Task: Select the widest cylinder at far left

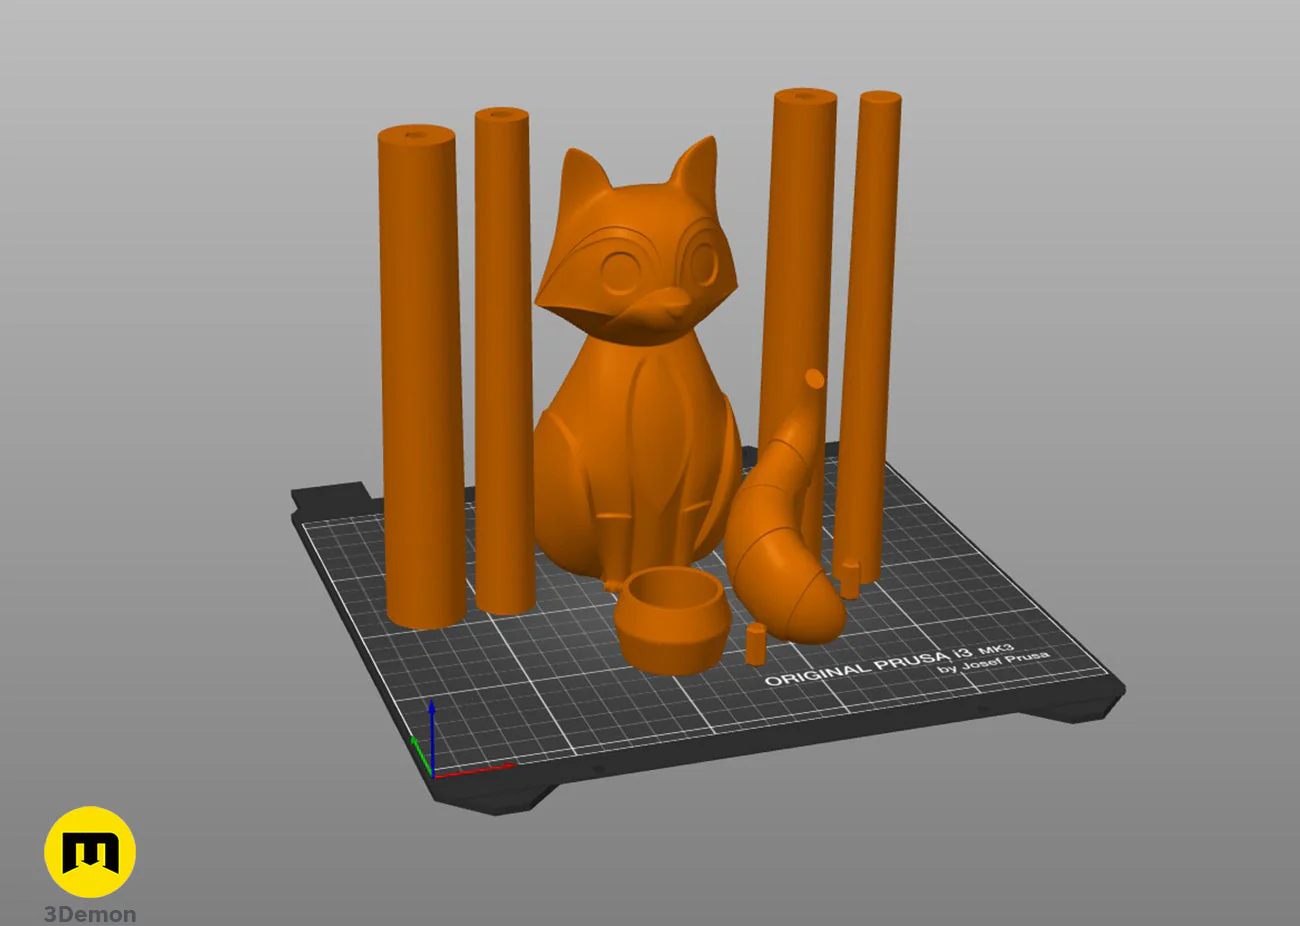Action: tap(420, 377)
